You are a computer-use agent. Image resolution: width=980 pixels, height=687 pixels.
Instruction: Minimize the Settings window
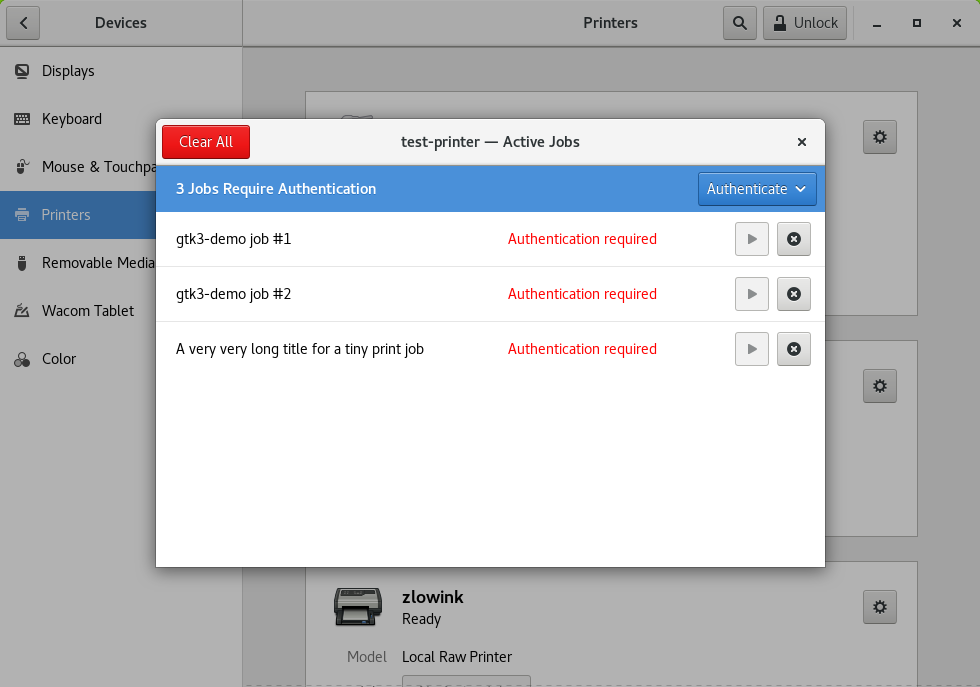point(877,23)
